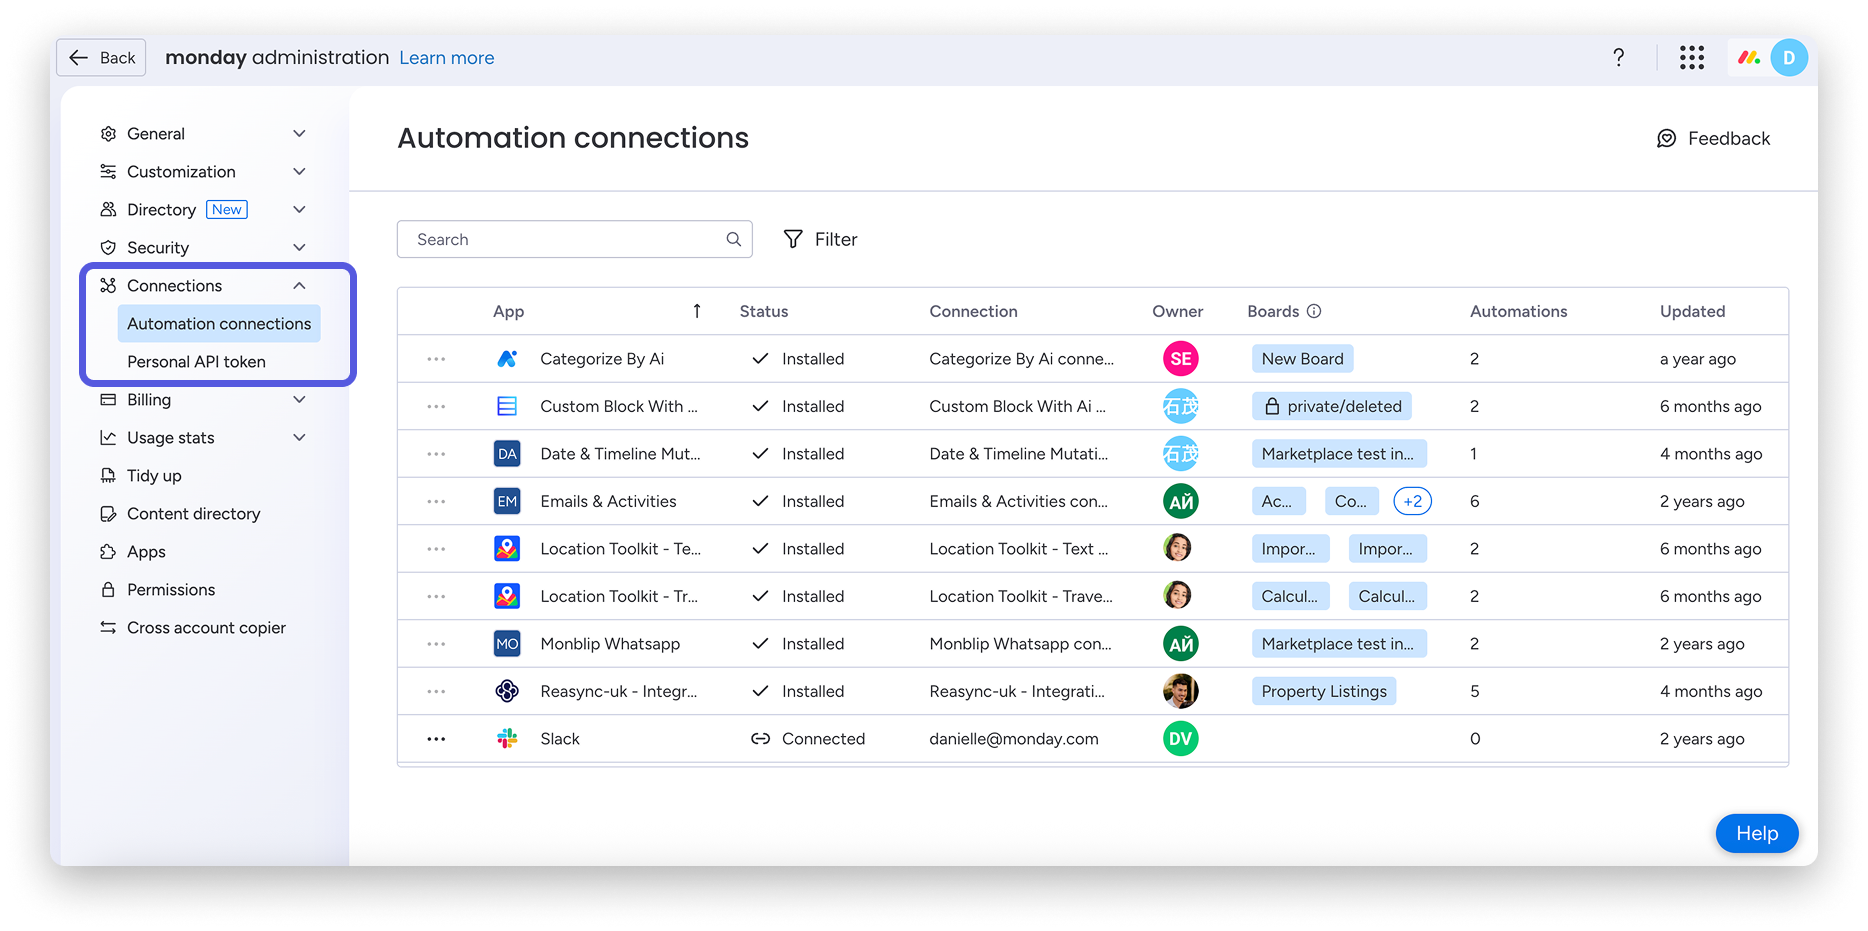Click the Updated column header
Viewport: 1868px width, 931px height.
[x=1692, y=311]
